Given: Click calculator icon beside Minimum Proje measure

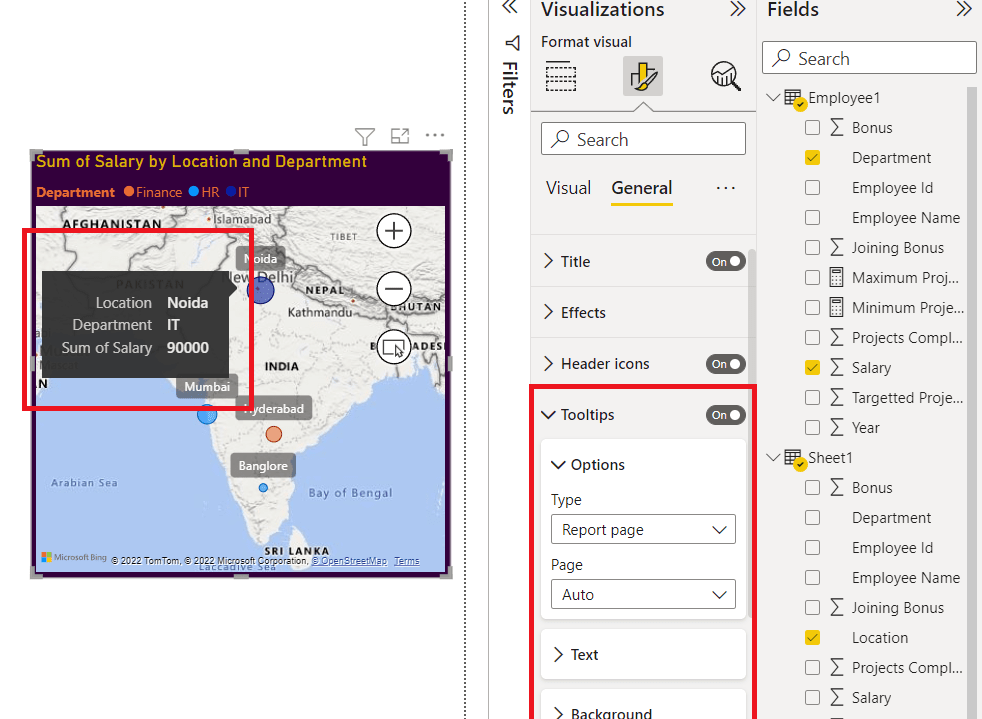Looking at the screenshot, I should click(x=836, y=308).
